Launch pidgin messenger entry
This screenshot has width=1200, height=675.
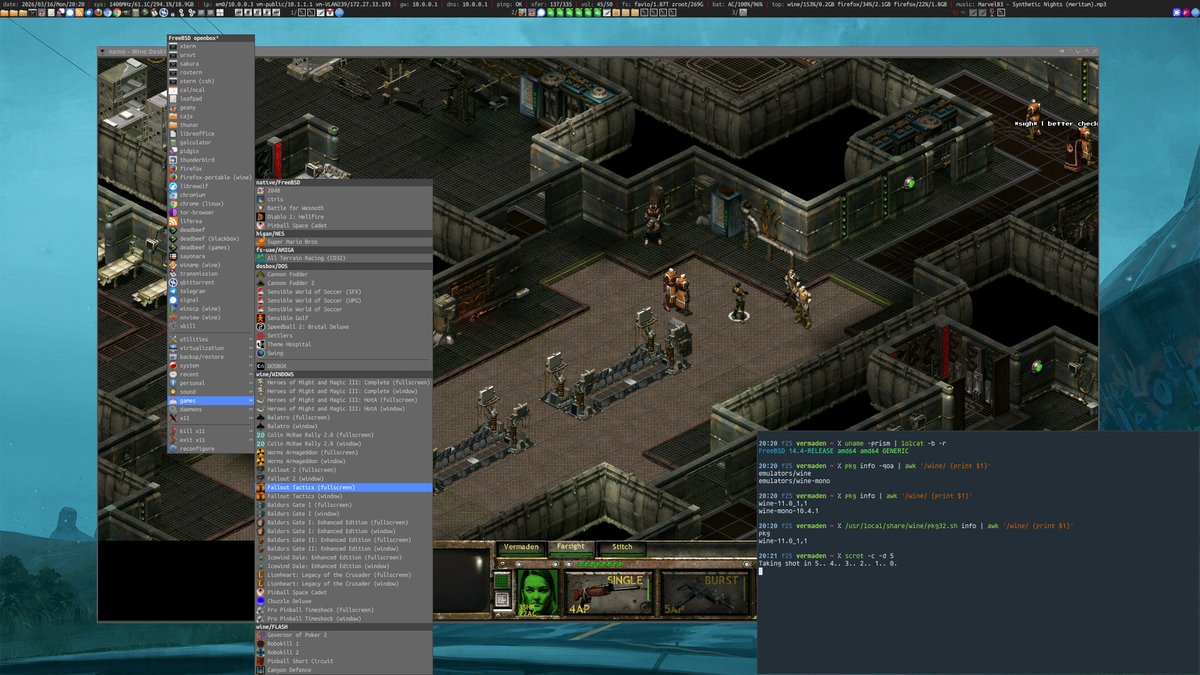point(211,151)
